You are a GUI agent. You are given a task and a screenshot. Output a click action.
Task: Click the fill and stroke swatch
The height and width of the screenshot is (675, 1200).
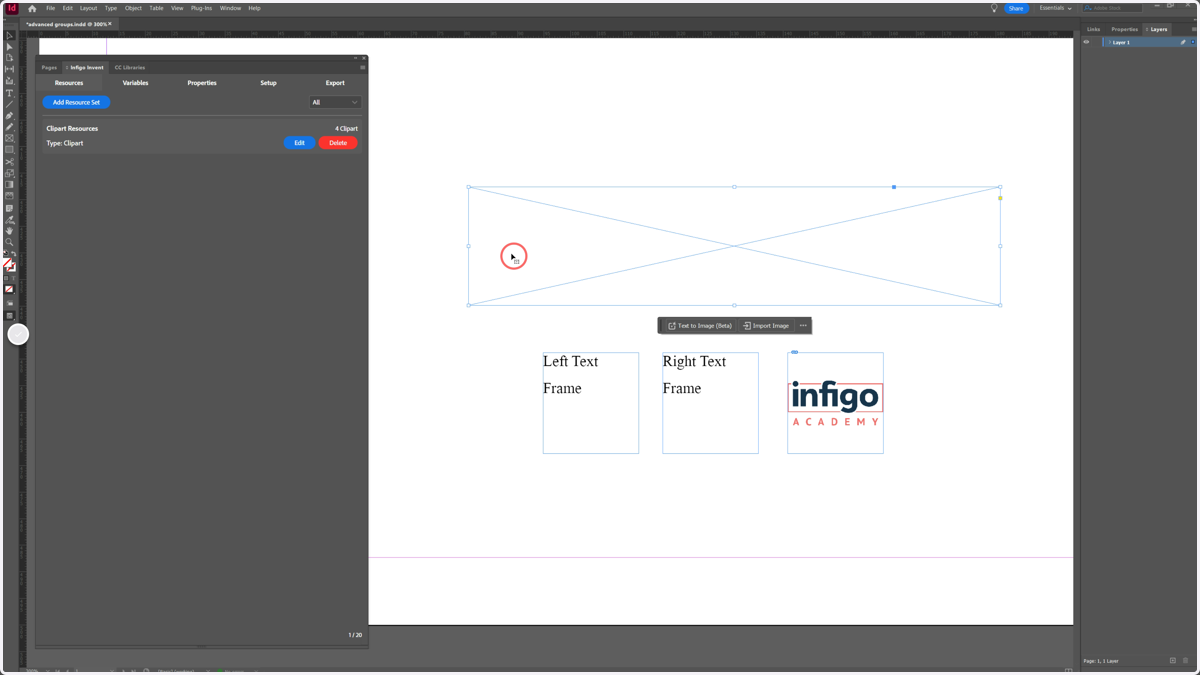click(9, 264)
